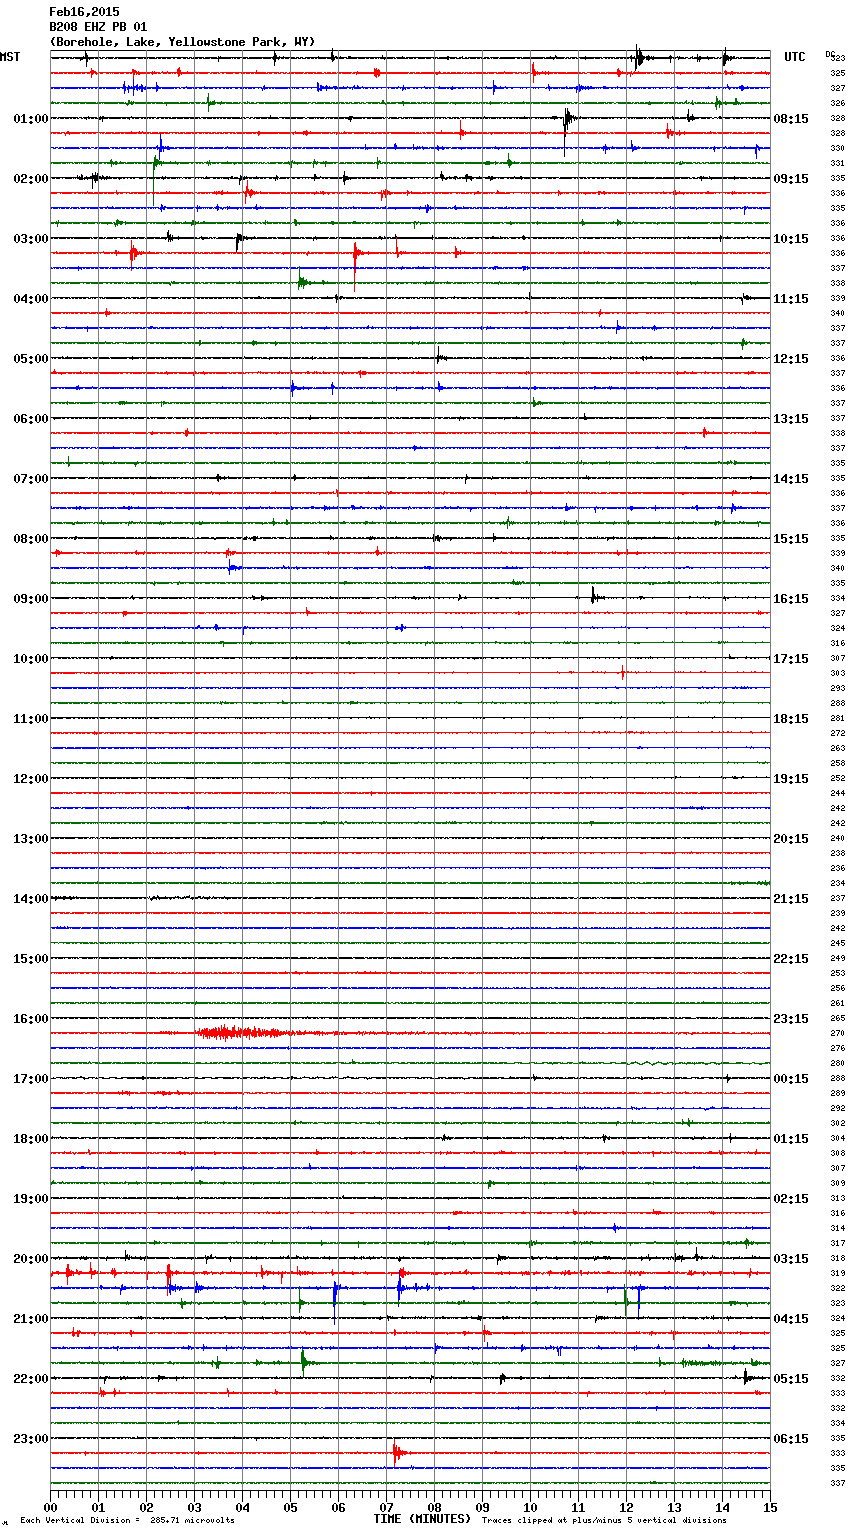
Task: Click the '16:00' MST hour label
Action: 31,1019
